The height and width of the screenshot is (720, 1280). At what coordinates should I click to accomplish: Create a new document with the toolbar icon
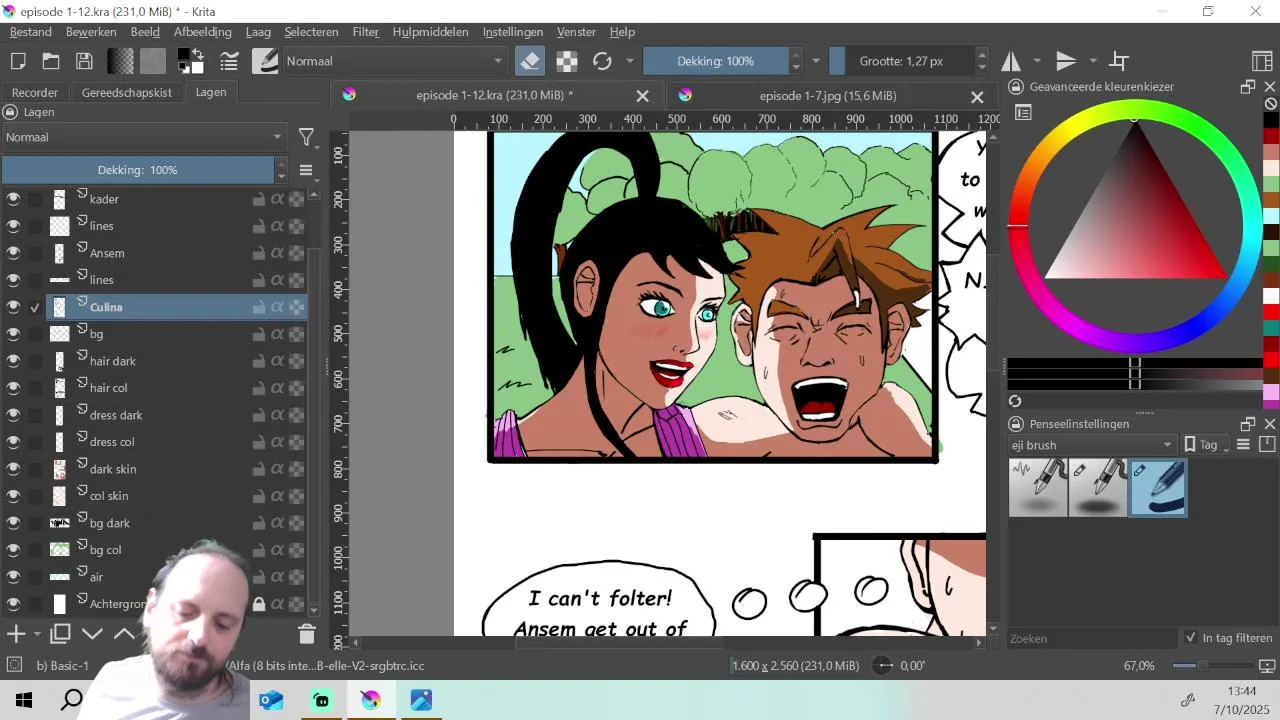(x=18, y=61)
